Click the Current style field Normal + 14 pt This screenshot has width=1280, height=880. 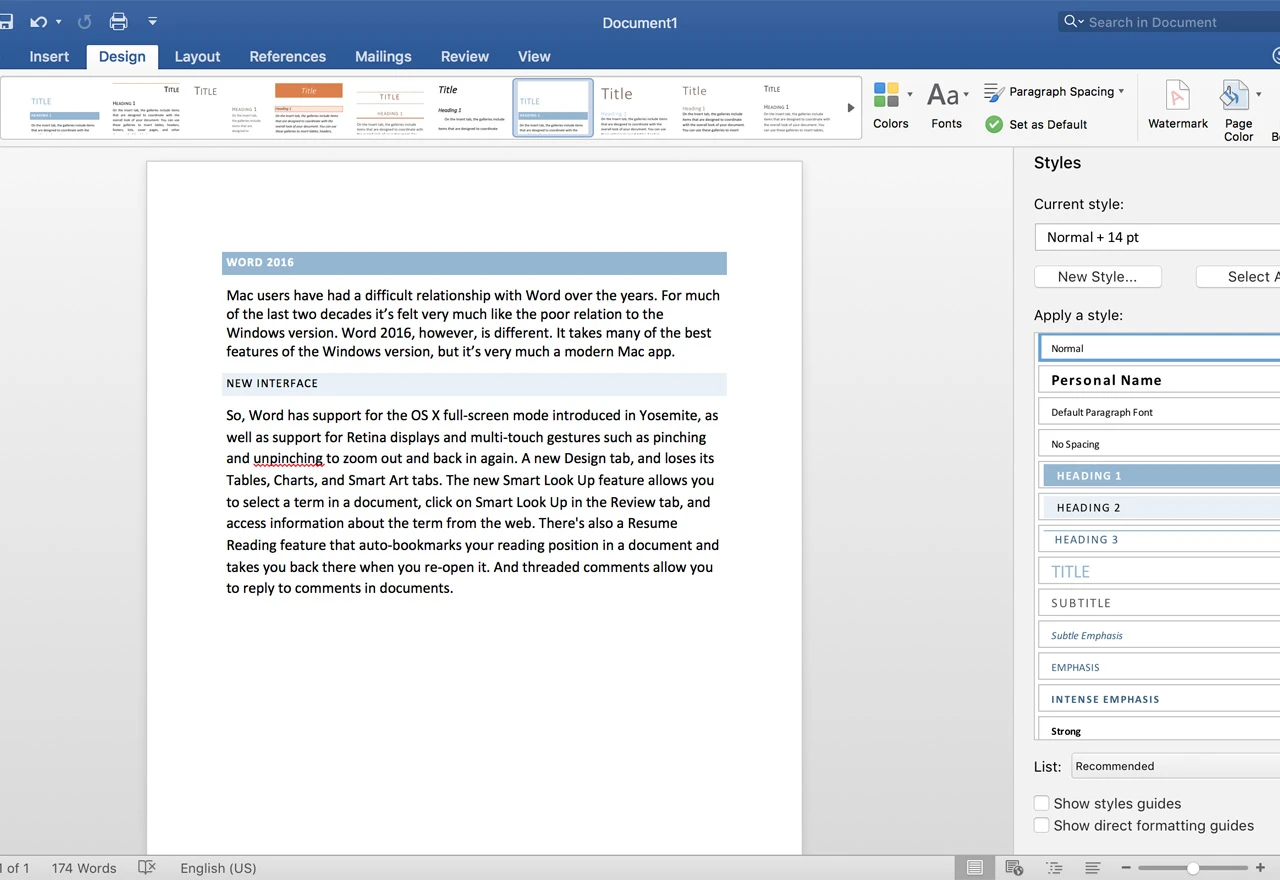coord(1157,237)
